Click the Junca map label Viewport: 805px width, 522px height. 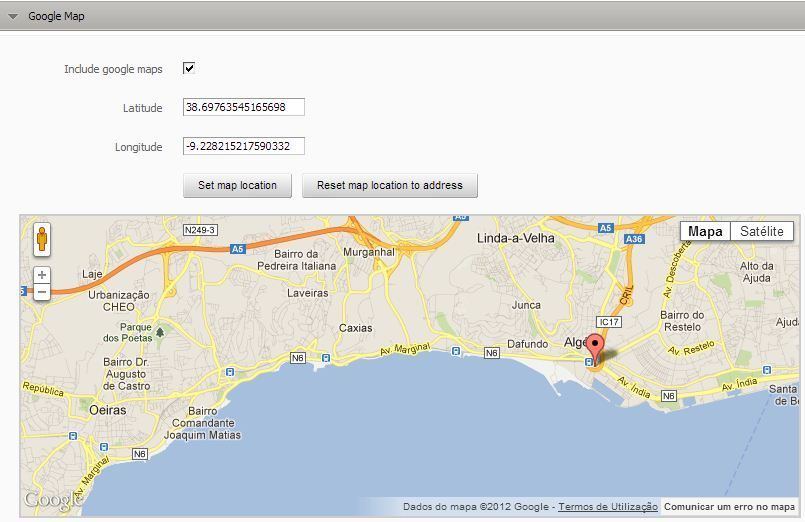526,305
